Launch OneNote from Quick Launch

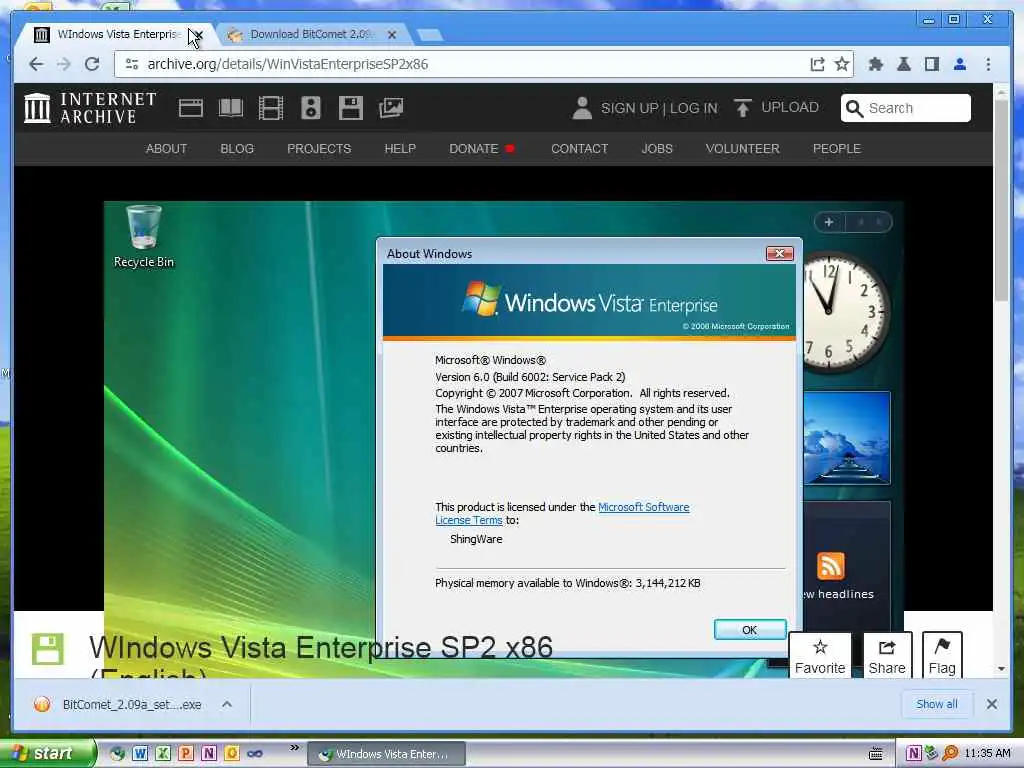coord(208,754)
